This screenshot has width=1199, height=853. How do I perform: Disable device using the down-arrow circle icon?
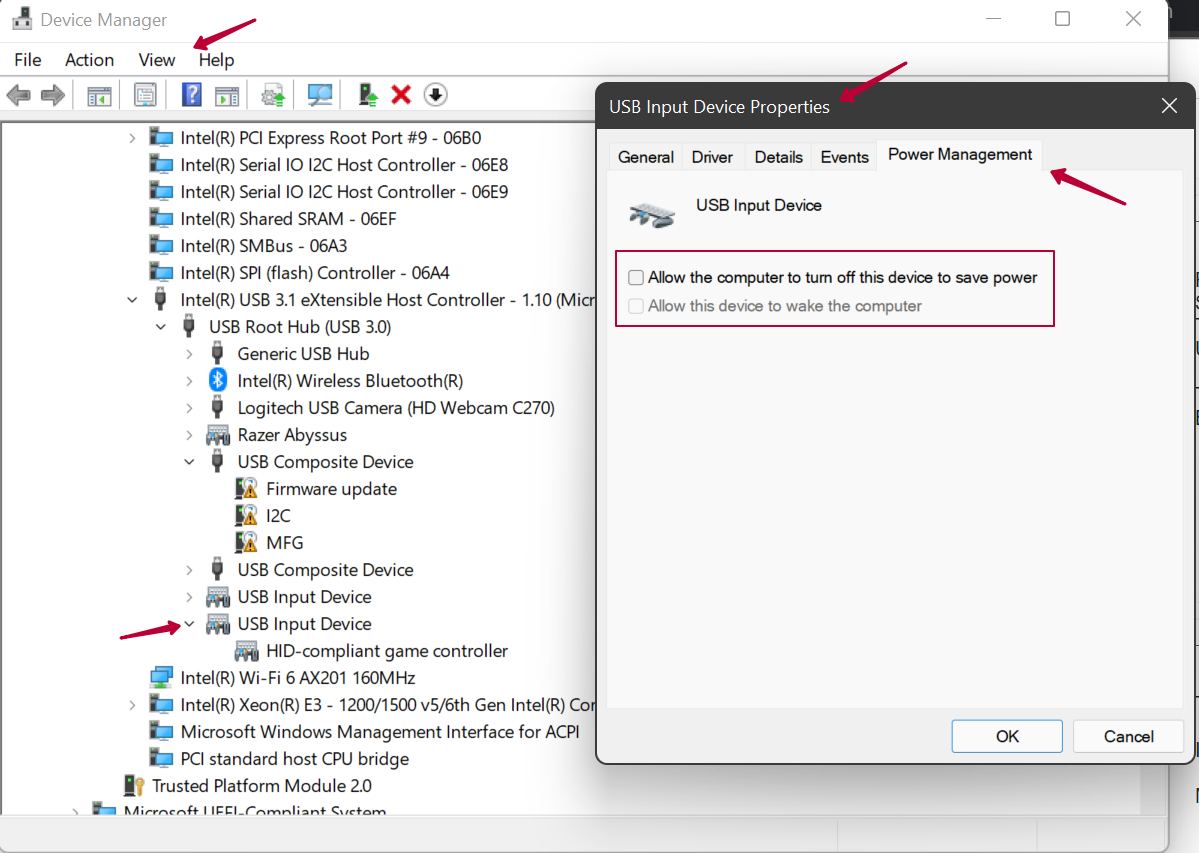tap(435, 95)
